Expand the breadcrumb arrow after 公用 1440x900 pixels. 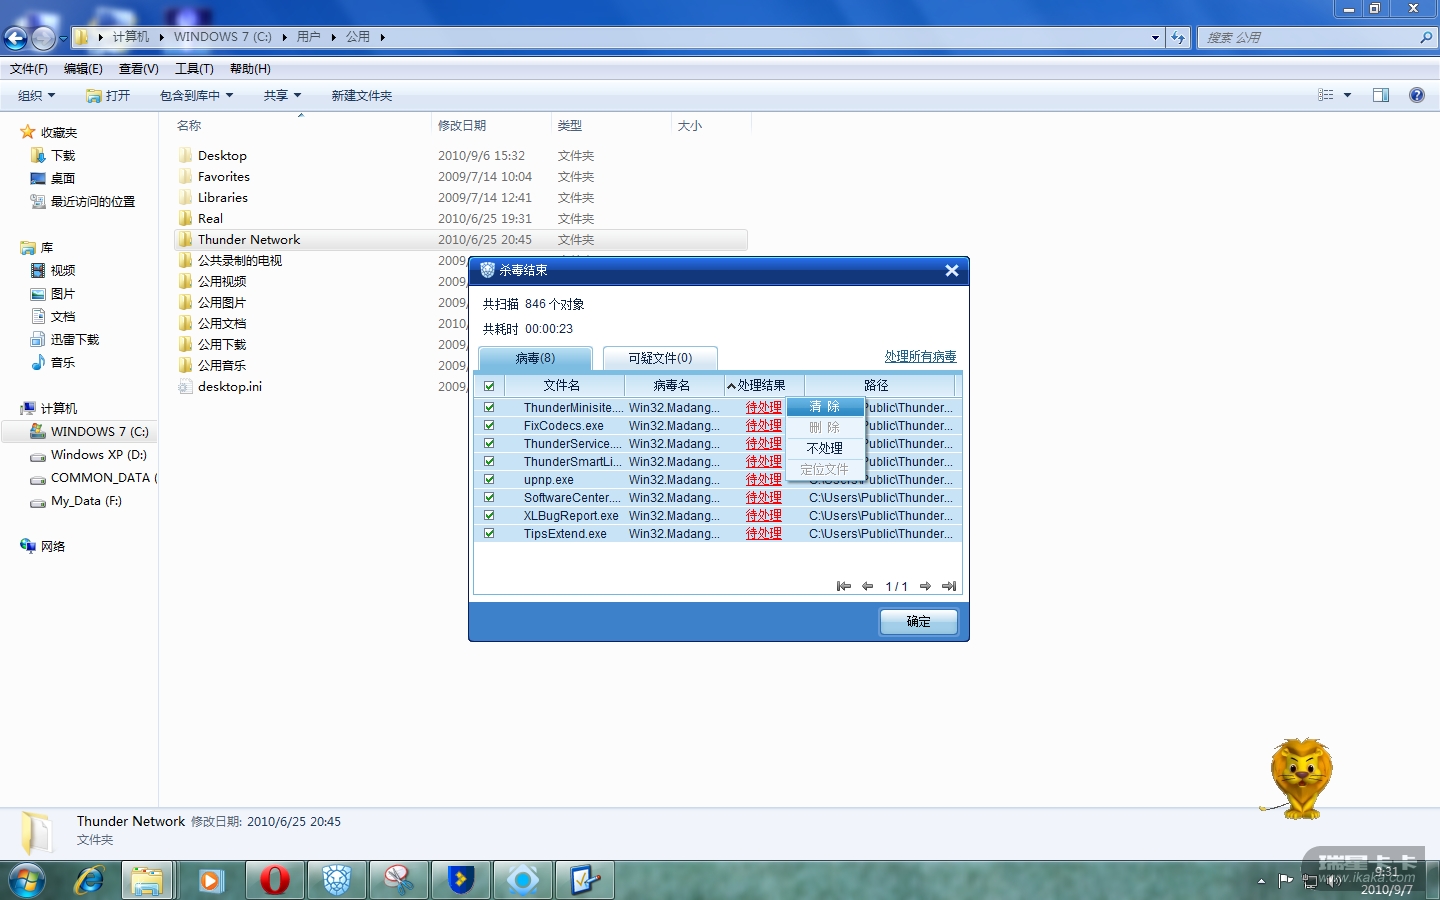point(382,37)
